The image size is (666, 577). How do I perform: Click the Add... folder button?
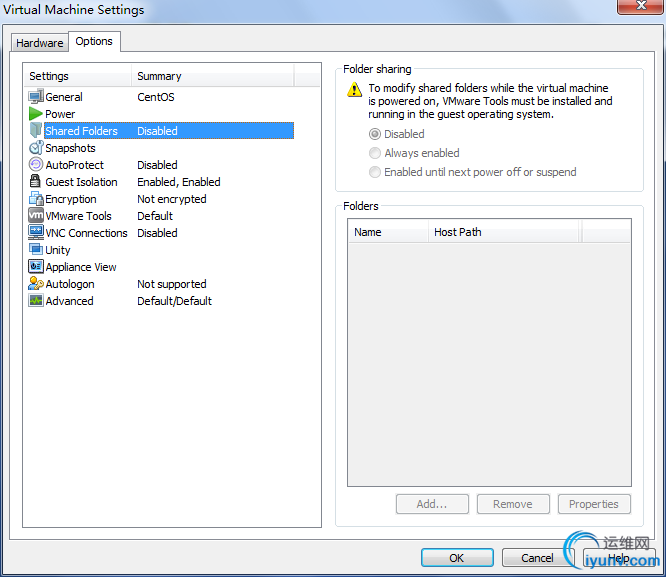432,504
